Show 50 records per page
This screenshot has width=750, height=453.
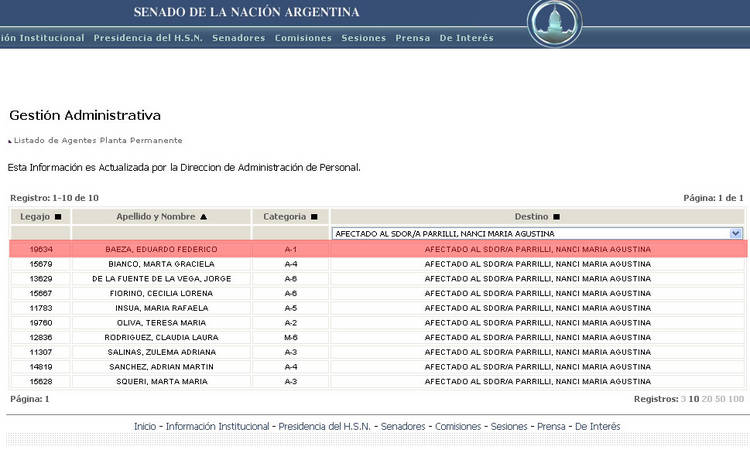pyautogui.click(x=720, y=399)
